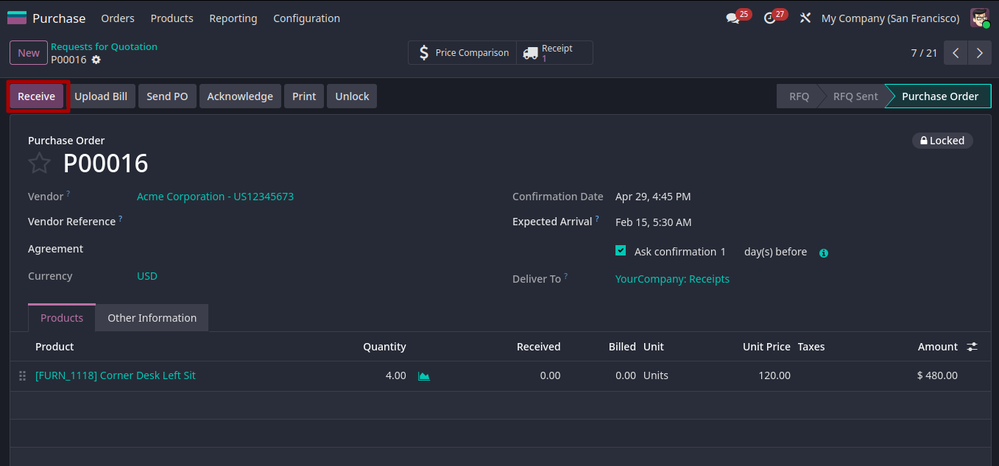Click the 7 / 21 pager counter
This screenshot has width=999, height=466.
pyautogui.click(x=924, y=53)
